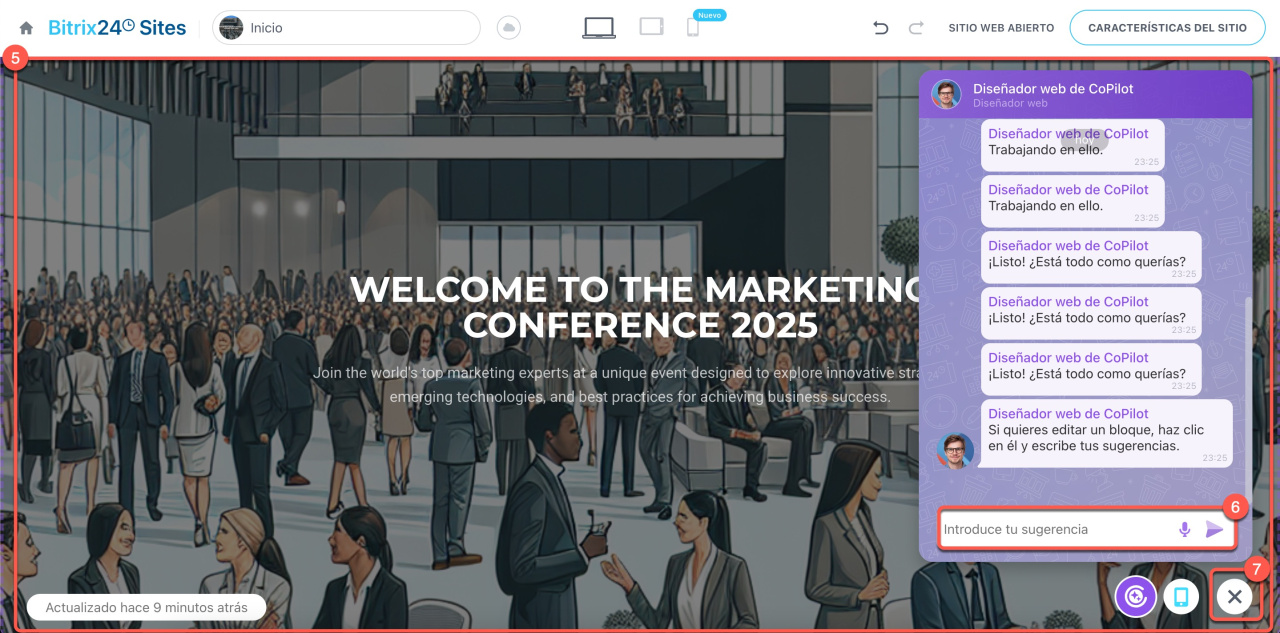Activate microphone voice input
Image resolution: width=1280 pixels, height=633 pixels.
click(1184, 529)
